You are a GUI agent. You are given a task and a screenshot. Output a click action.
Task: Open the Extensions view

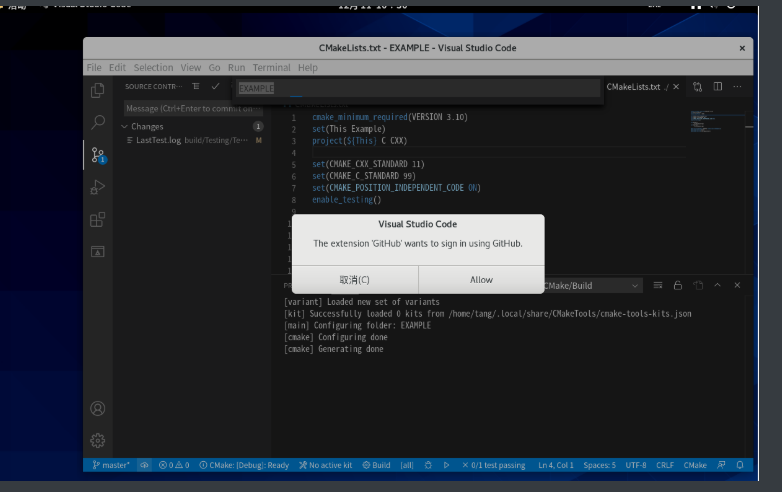pos(98,219)
